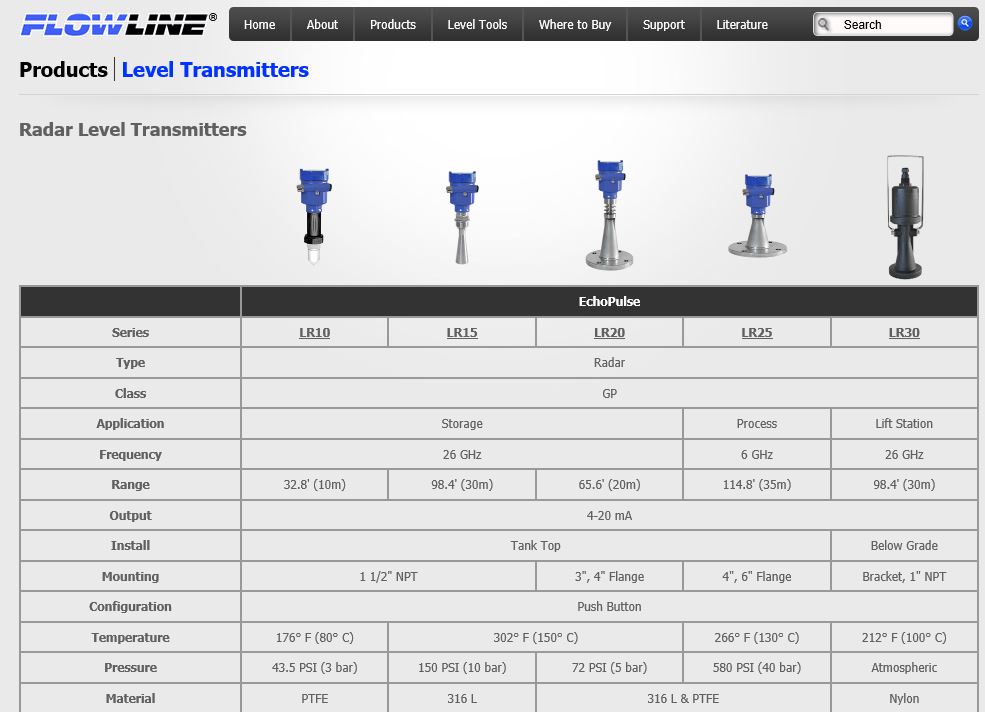Click the Radar Level Transmitters heading

(x=133, y=129)
